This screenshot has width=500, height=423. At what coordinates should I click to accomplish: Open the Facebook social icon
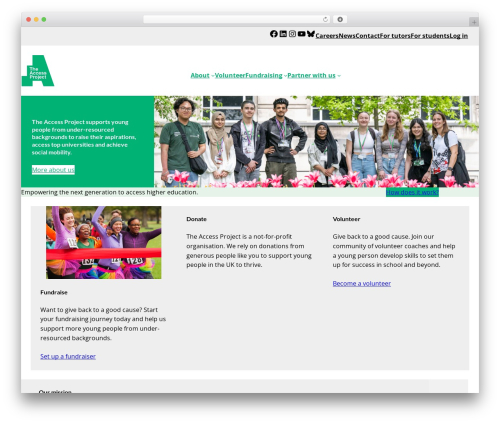coord(274,34)
